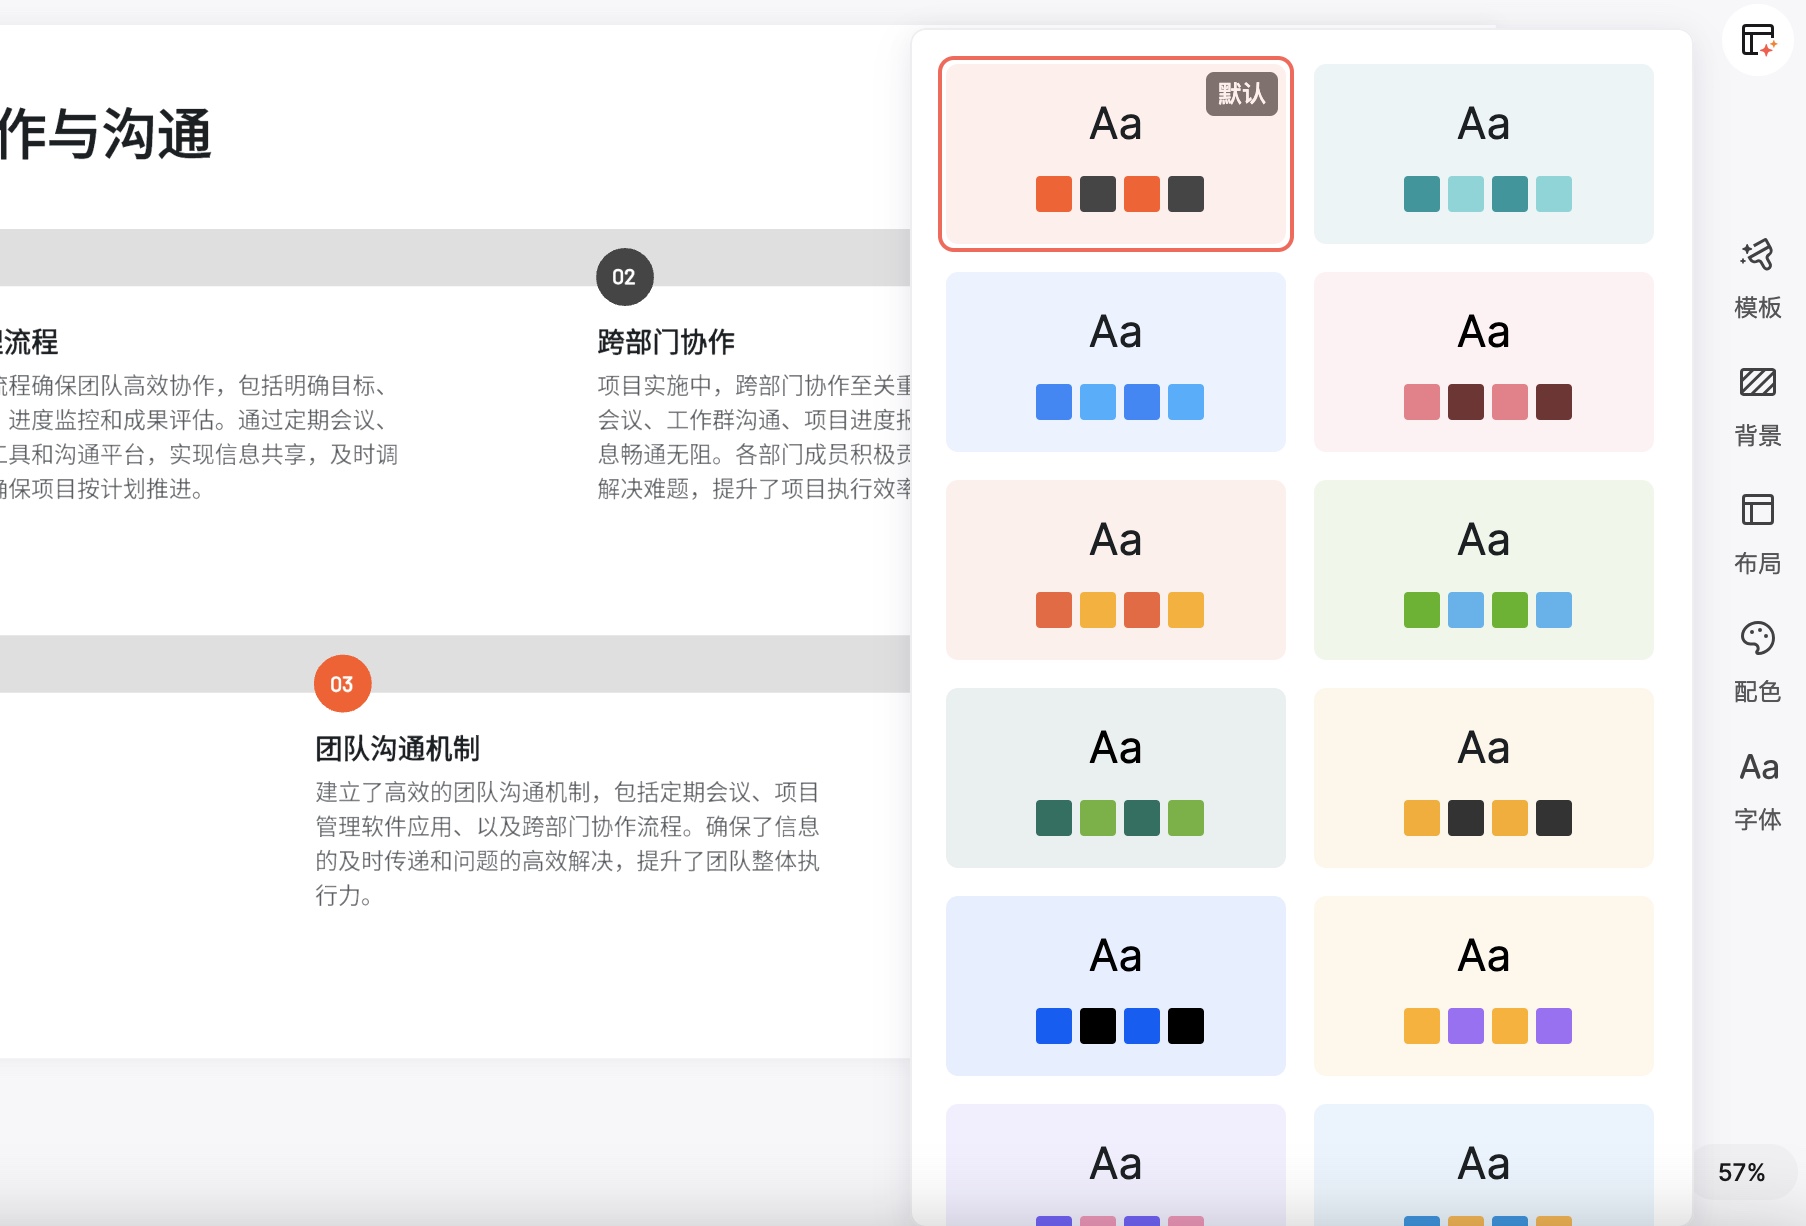The height and width of the screenshot is (1226, 1806).
Task: Click the 57% zoom level indicator
Action: [x=1741, y=1172]
